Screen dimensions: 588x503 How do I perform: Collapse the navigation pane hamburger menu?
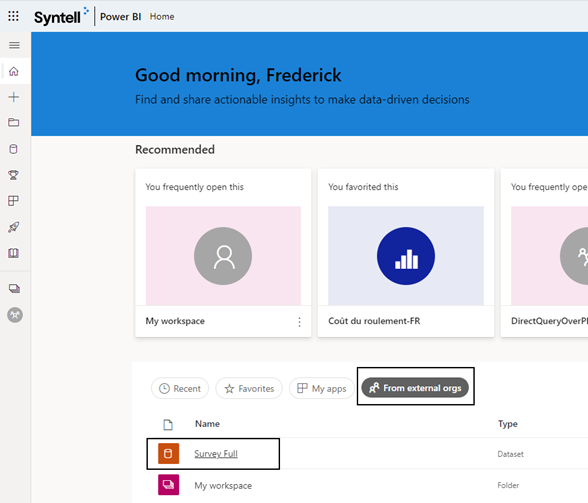[x=14, y=45]
